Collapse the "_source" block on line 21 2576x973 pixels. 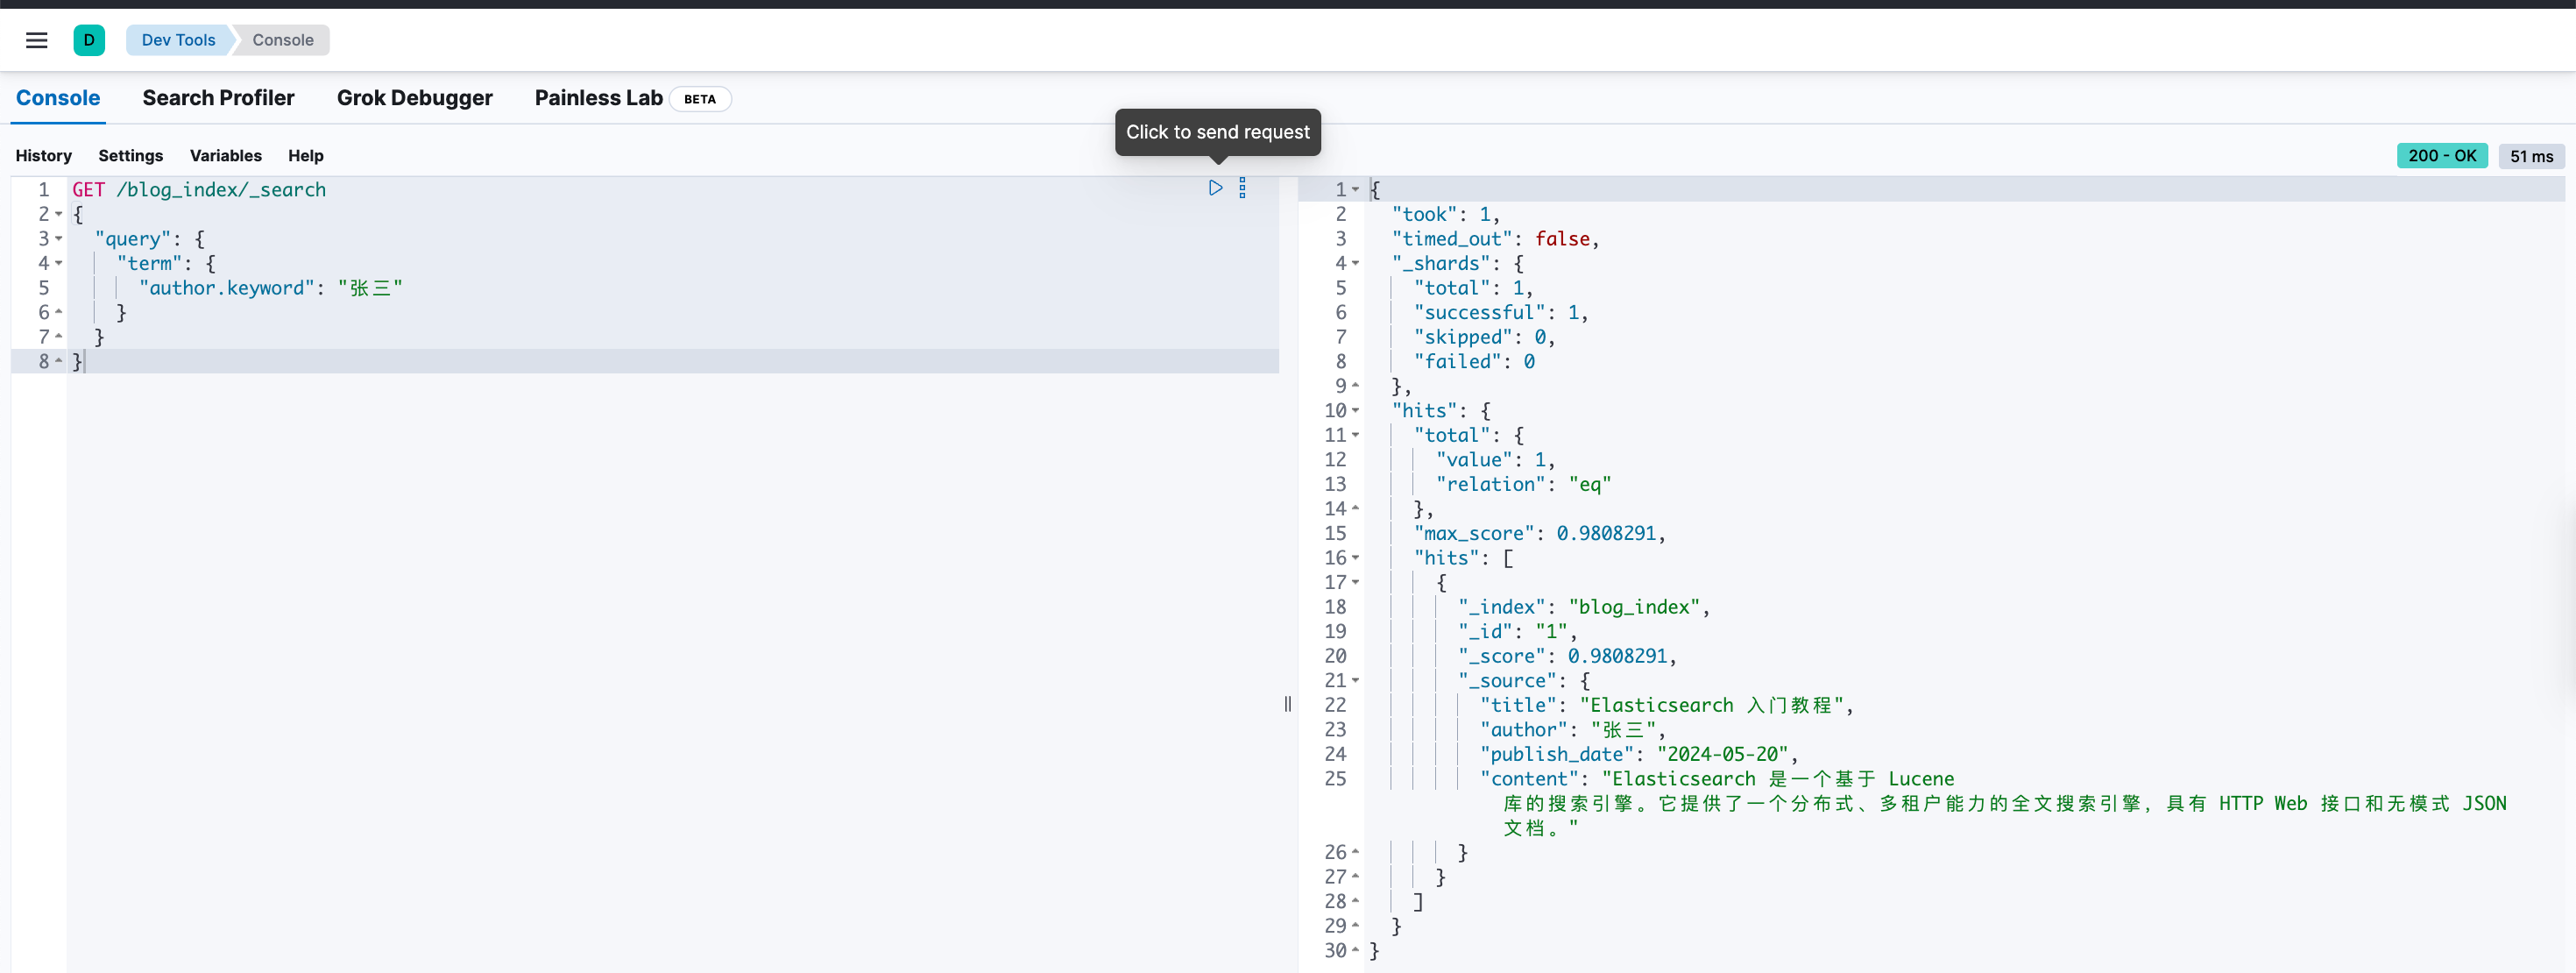pyautogui.click(x=1355, y=680)
